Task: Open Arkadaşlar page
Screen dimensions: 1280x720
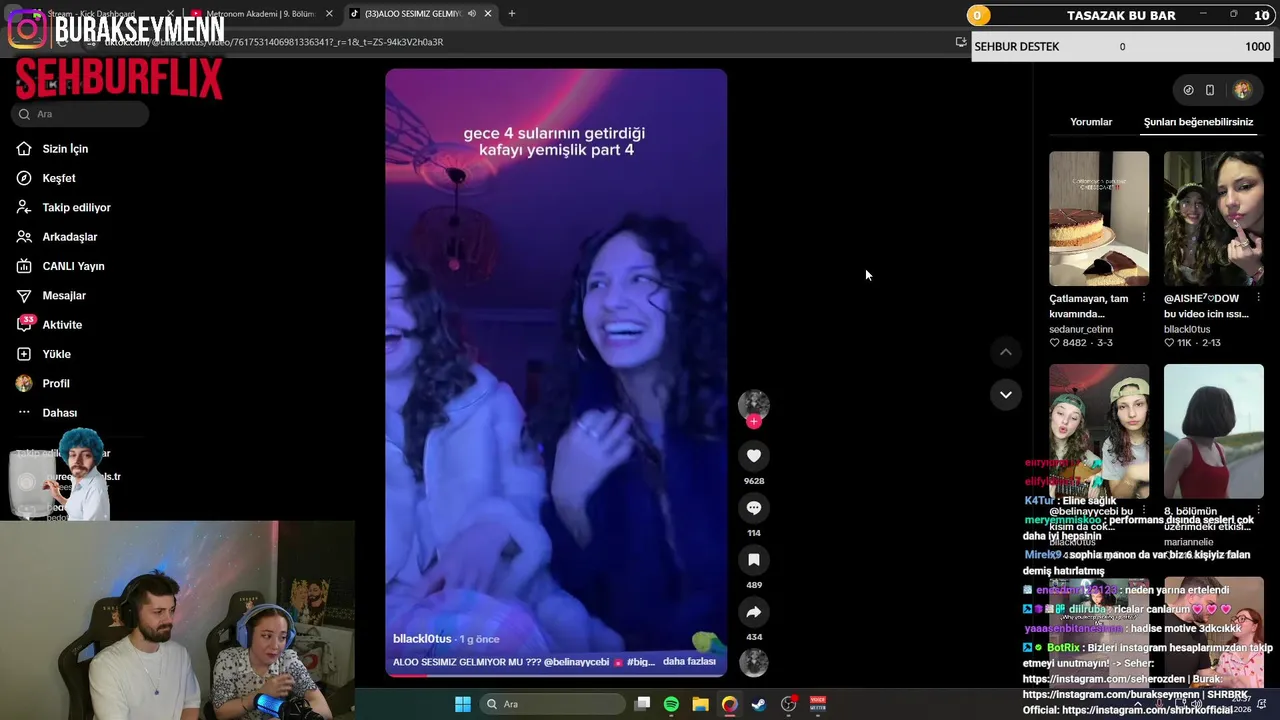Action: click(x=56, y=237)
